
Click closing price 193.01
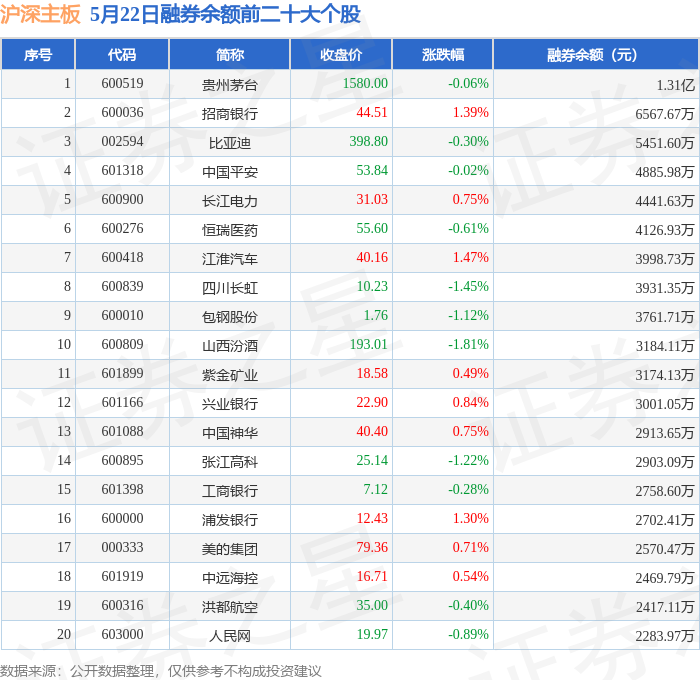point(369,345)
